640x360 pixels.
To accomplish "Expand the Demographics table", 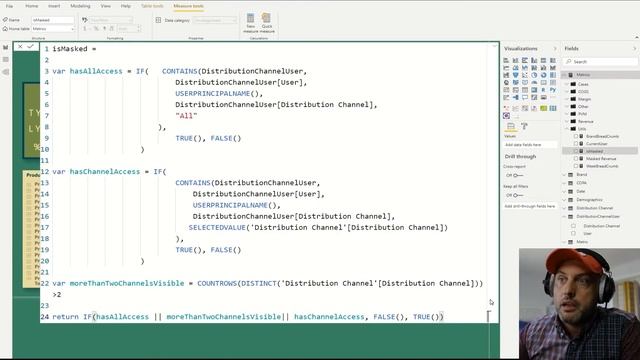I will coord(564,200).
